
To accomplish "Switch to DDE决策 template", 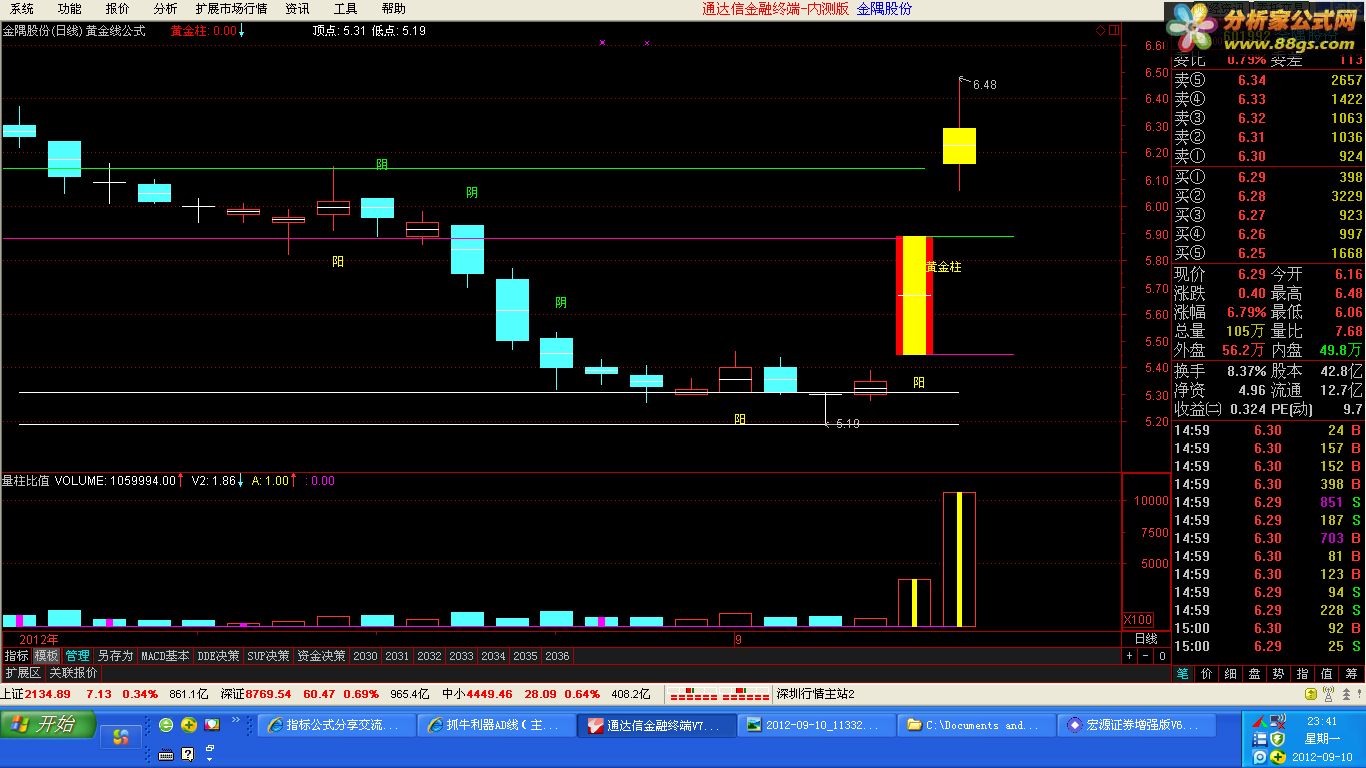I will click(x=218, y=656).
